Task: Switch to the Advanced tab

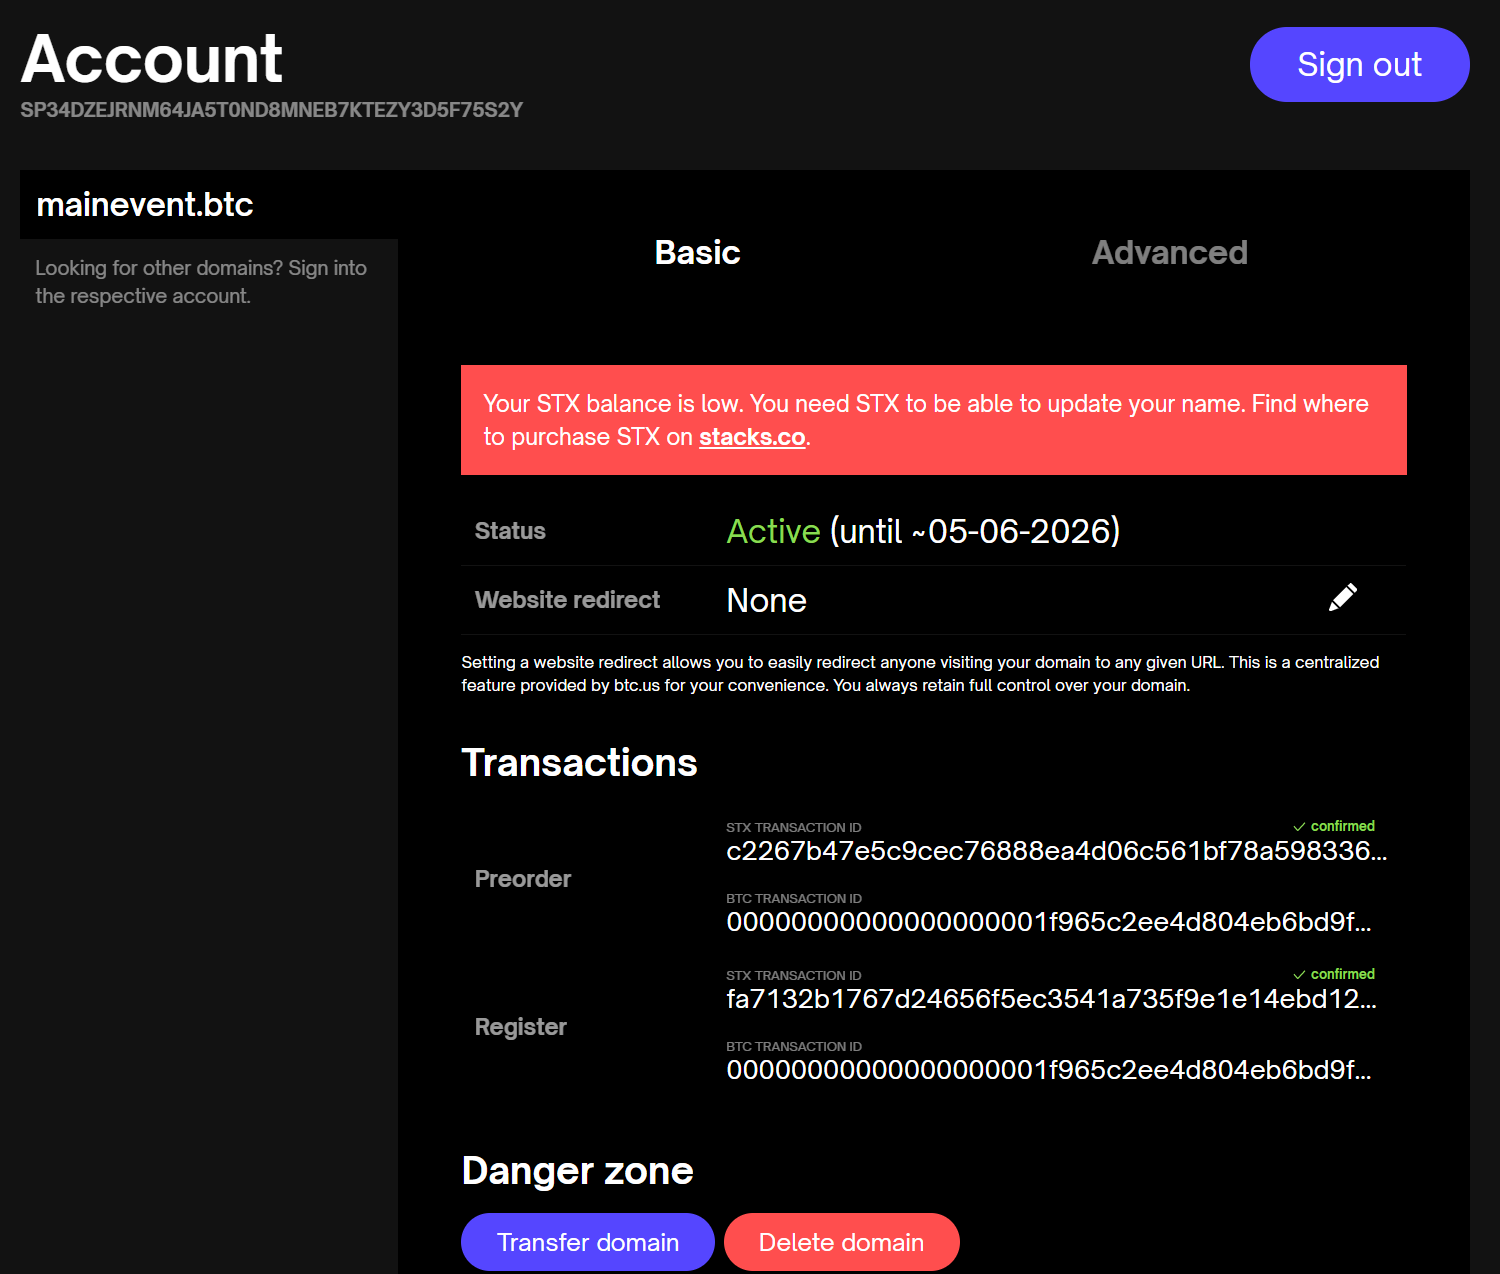Action: [1169, 253]
